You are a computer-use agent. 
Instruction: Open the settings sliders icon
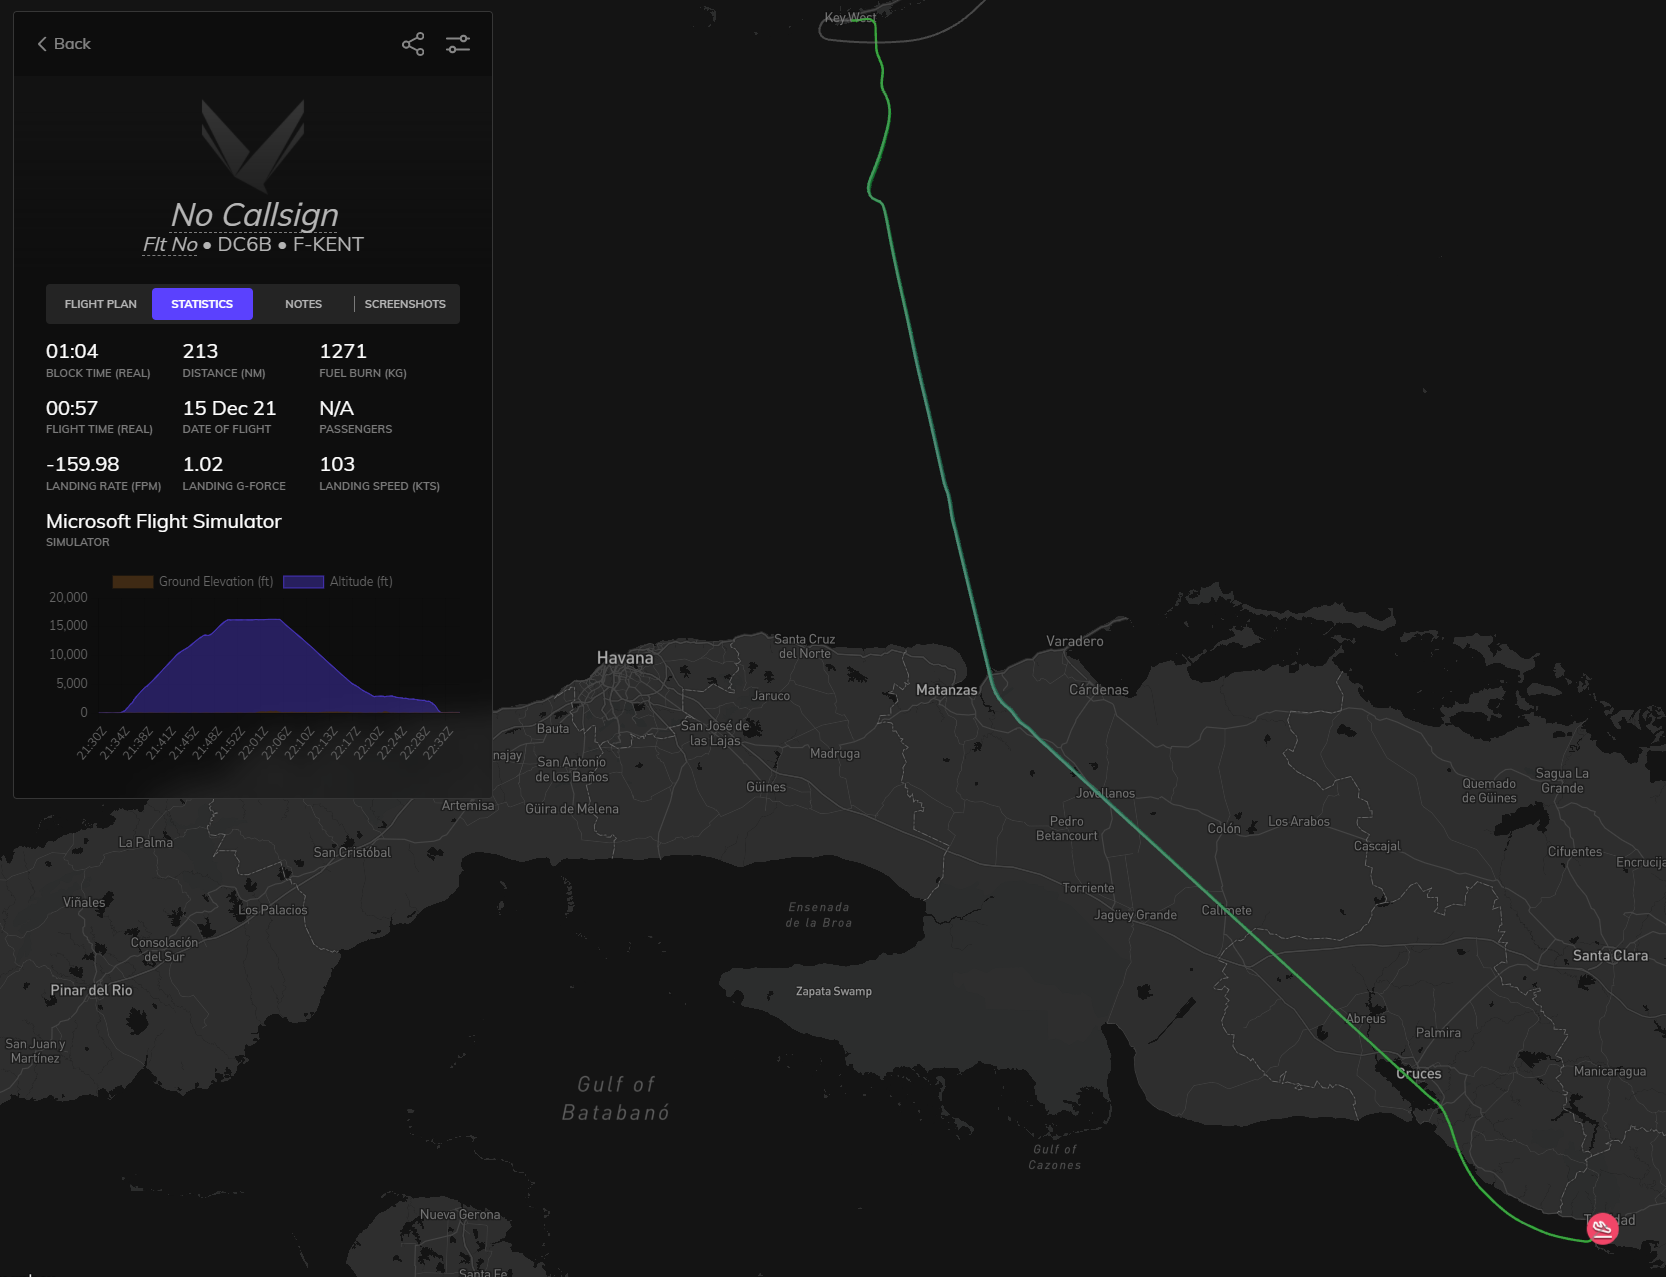458,44
